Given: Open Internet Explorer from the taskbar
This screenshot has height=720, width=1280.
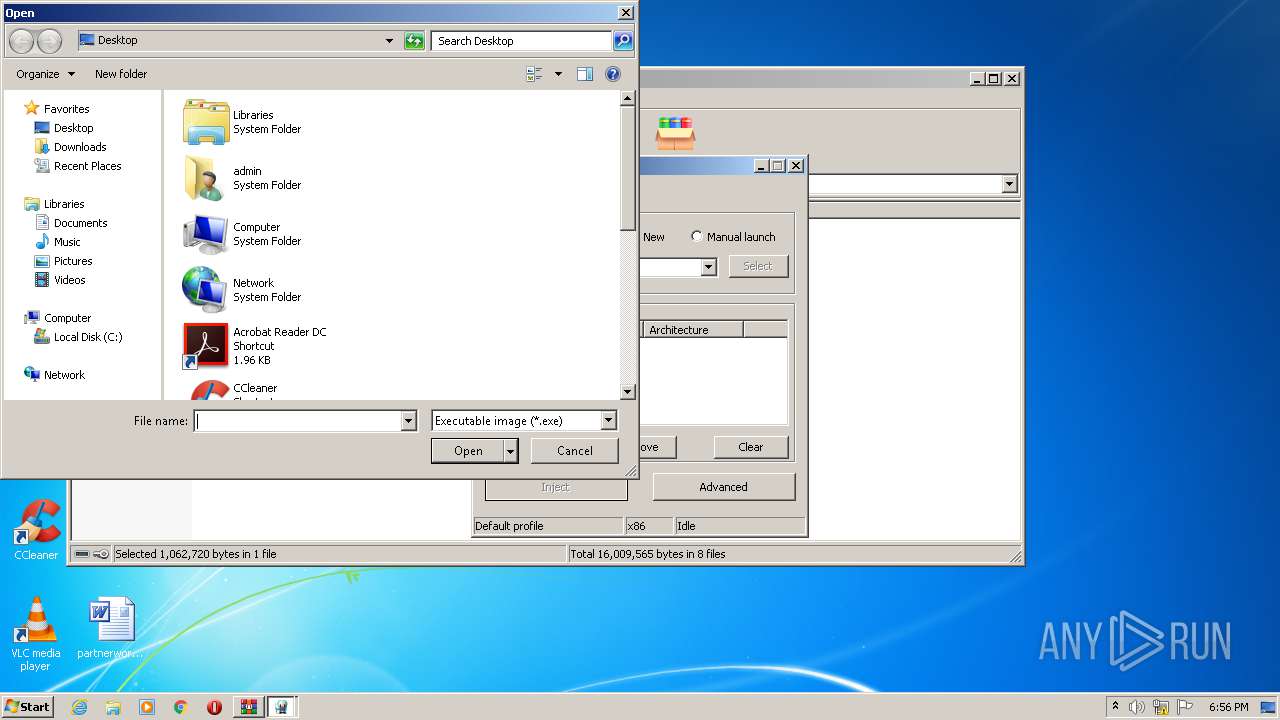Looking at the screenshot, I should click(79, 707).
